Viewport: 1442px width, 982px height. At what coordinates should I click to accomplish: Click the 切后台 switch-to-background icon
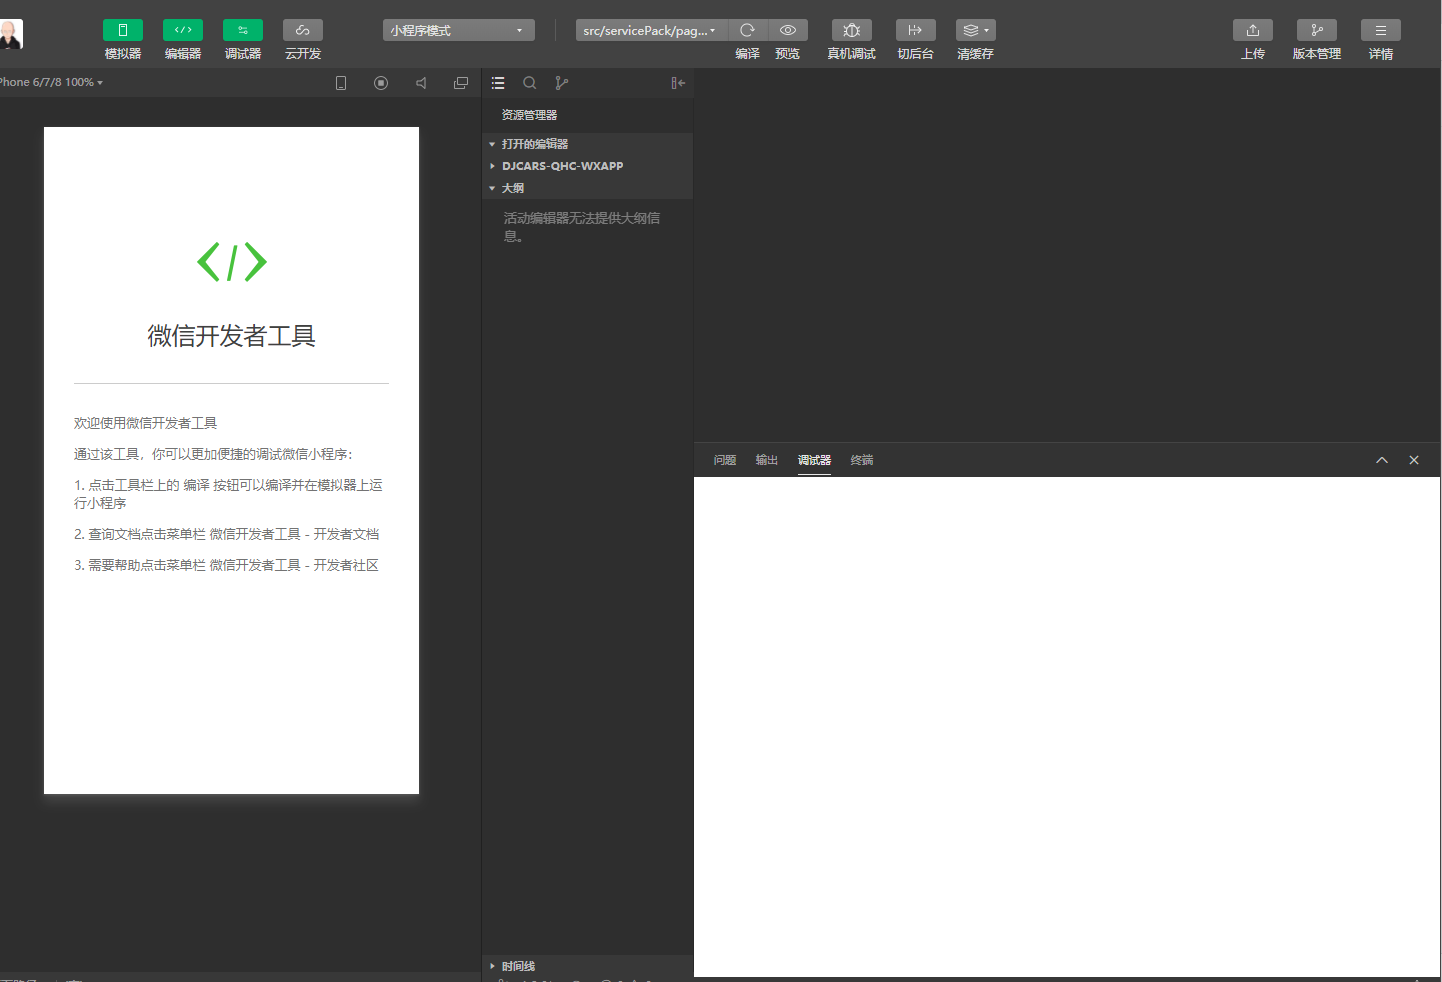click(916, 30)
